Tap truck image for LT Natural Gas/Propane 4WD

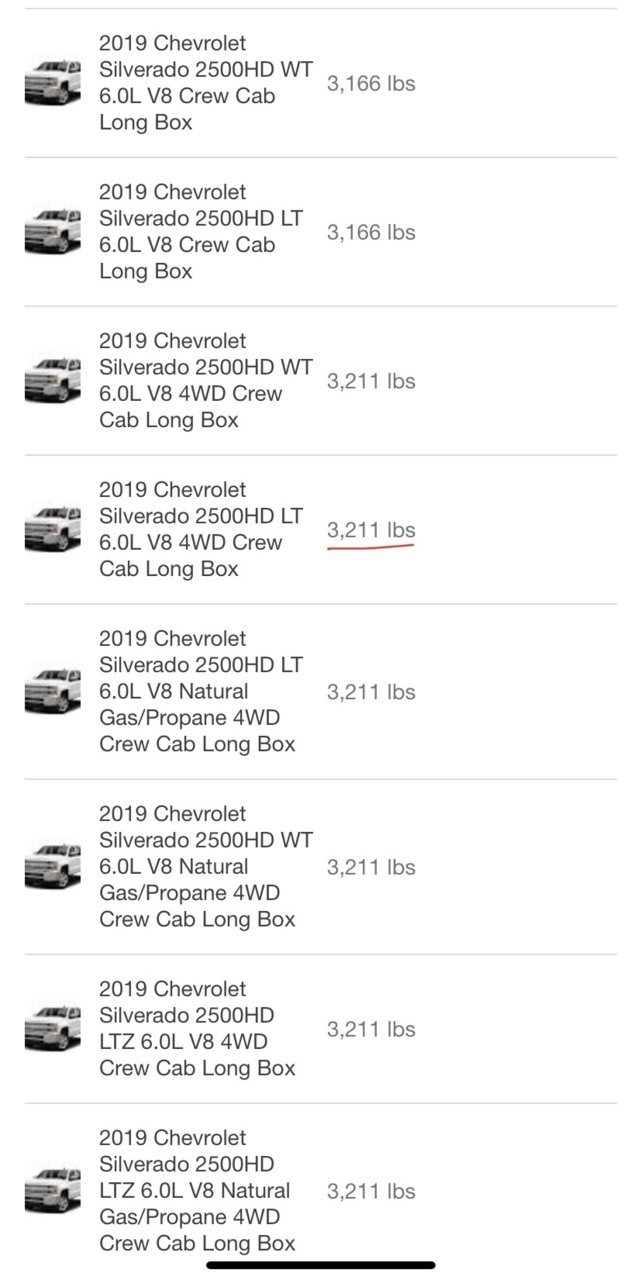[53, 692]
